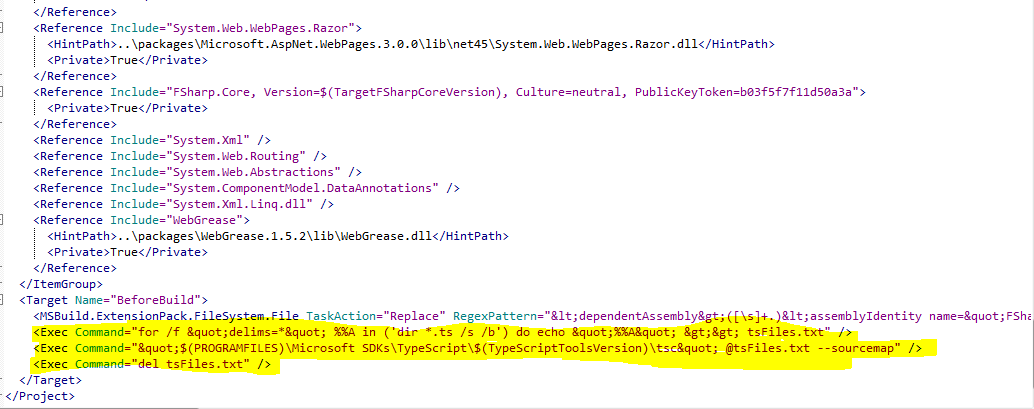1034x409 pixels.
Task: Click the Reference Include="System.Xml" line
Action: (152, 140)
